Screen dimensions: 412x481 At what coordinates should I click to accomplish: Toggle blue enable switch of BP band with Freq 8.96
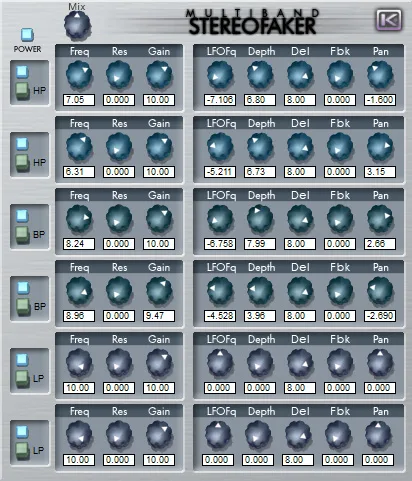[22, 287]
